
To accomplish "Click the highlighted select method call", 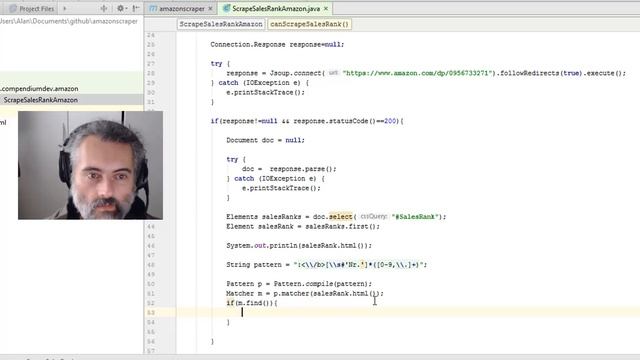I will (x=340, y=216).
